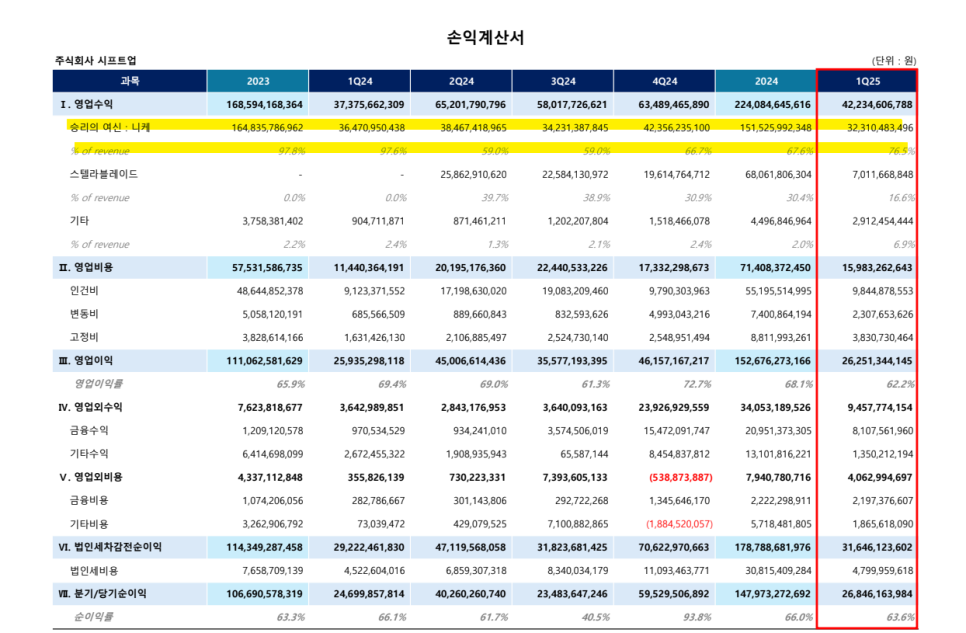The width and height of the screenshot is (966, 633).
Task: Select the 3Q24 column header
Action: (x=562, y=81)
